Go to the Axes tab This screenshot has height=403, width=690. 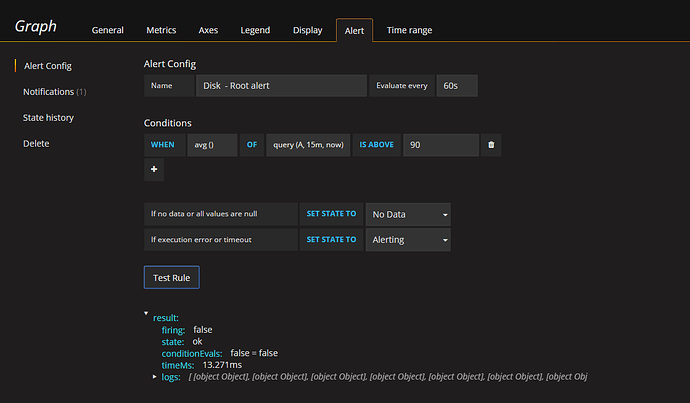(x=210, y=30)
